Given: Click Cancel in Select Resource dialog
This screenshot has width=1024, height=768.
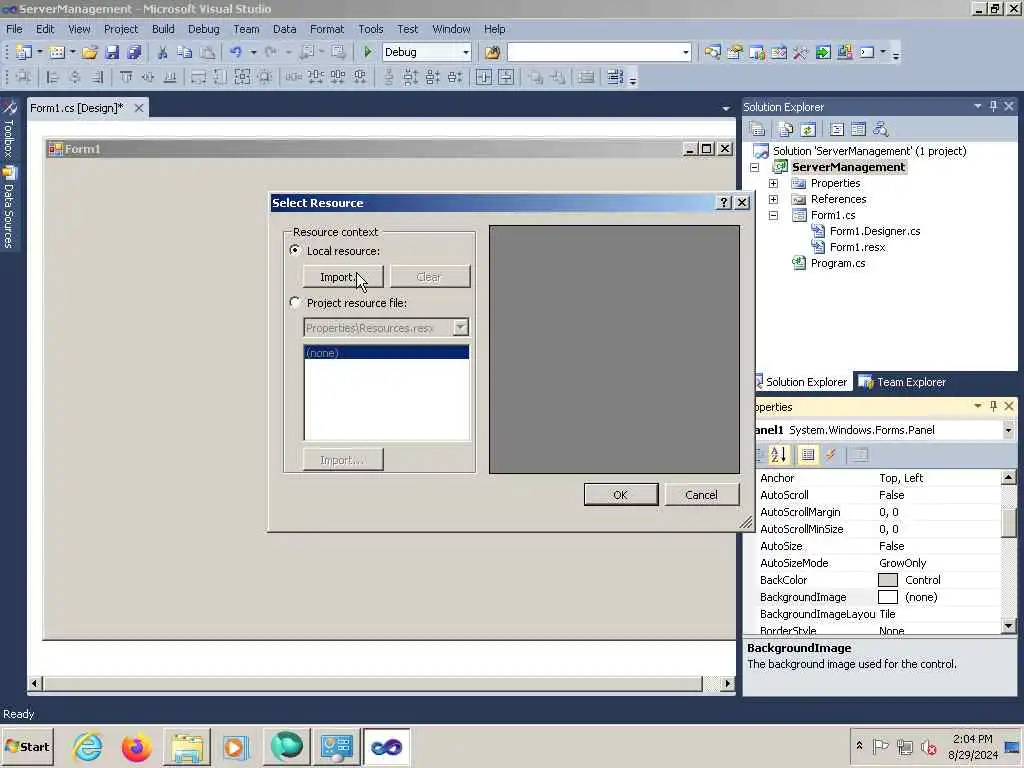Looking at the screenshot, I should 701,494.
